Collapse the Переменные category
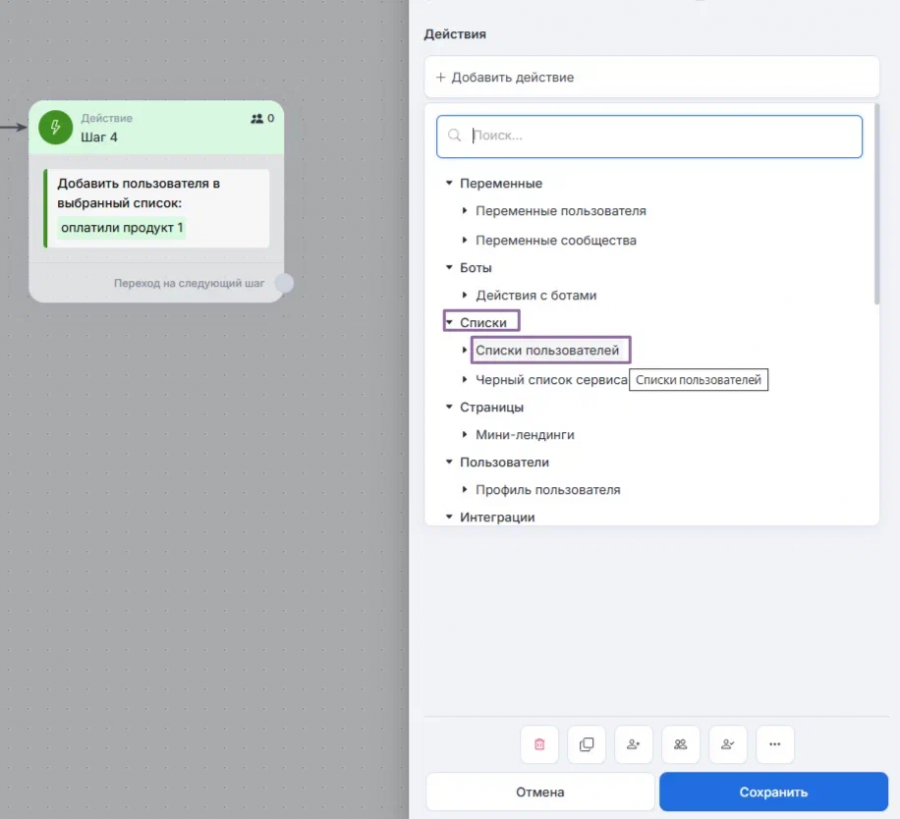 click(x=449, y=183)
